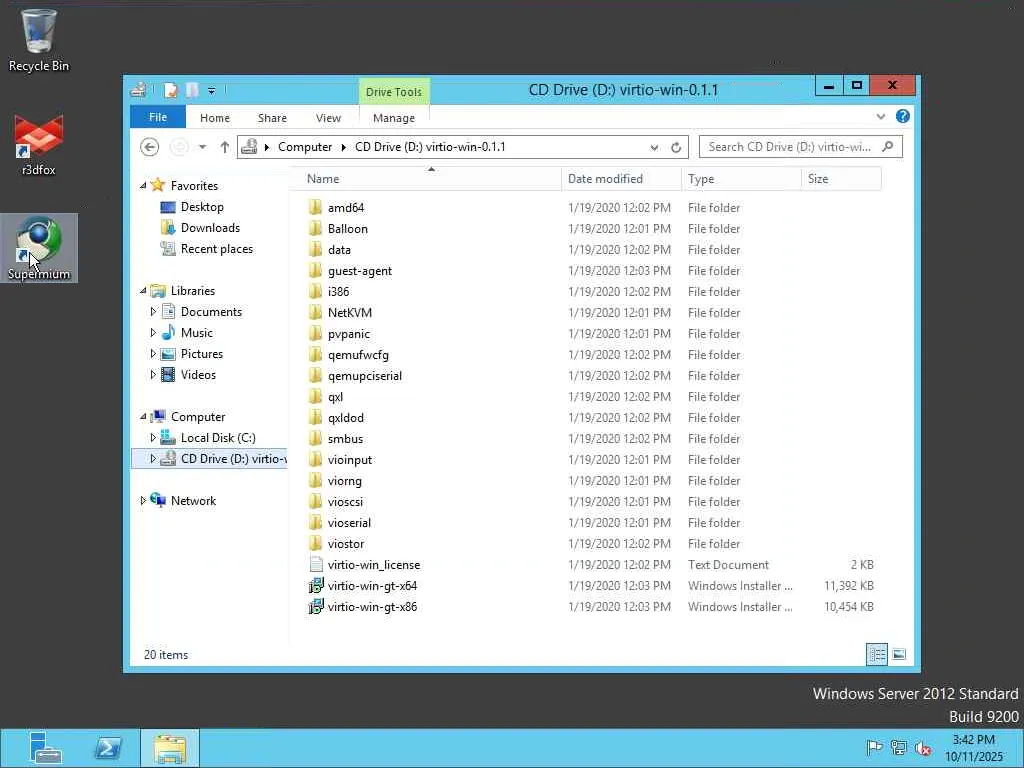Switch to the Home ribbon tab

coord(215,118)
